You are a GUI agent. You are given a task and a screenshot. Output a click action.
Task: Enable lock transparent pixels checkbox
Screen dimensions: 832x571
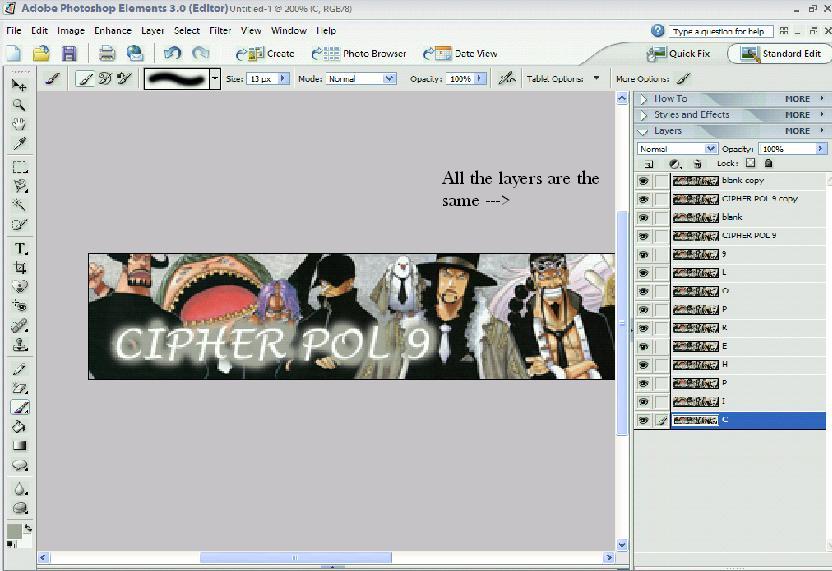750,163
